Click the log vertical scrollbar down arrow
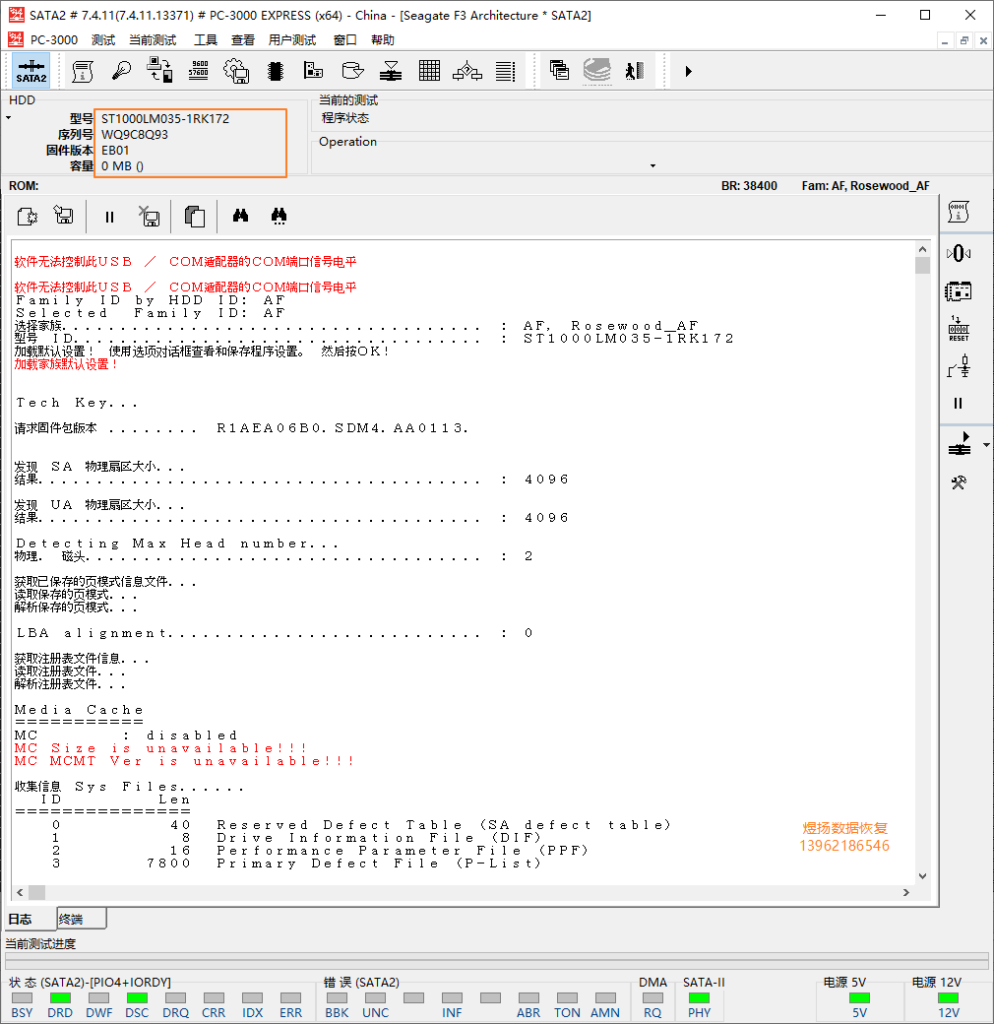 922,876
